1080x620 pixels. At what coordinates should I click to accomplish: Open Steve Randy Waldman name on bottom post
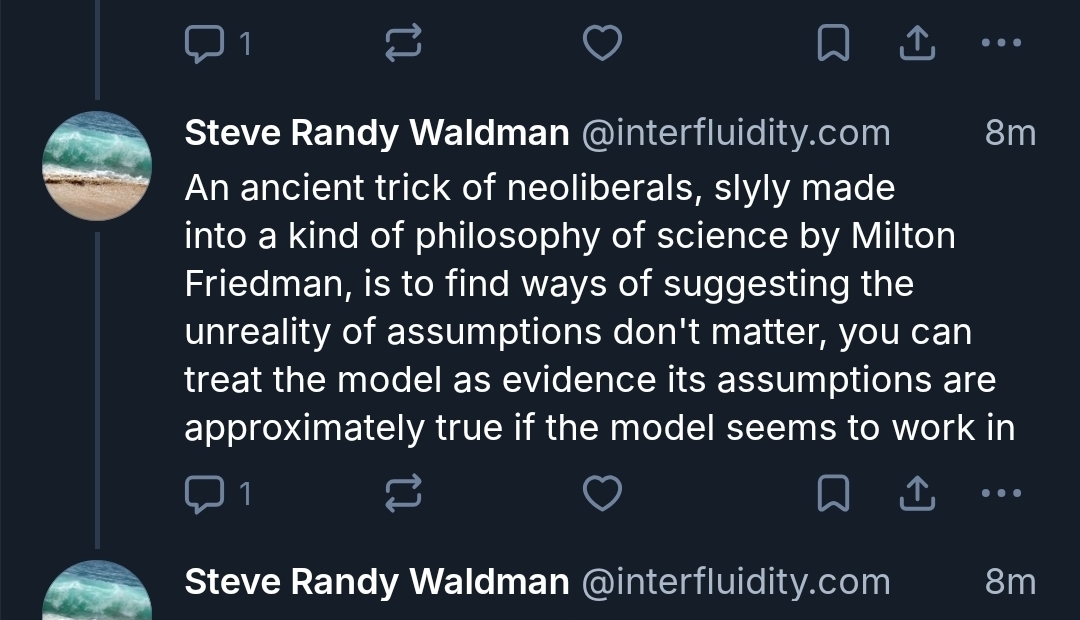(376, 582)
